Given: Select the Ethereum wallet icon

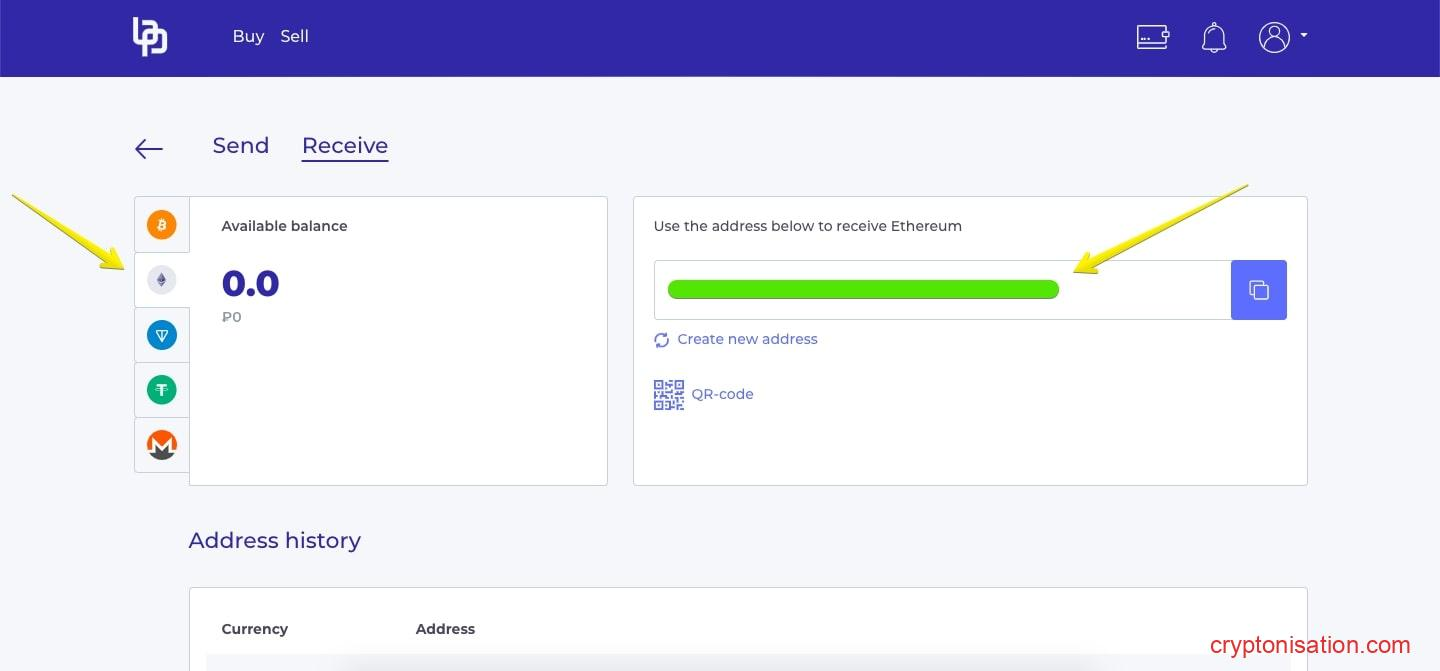Looking at the screenshot, I should click(162, 280).
